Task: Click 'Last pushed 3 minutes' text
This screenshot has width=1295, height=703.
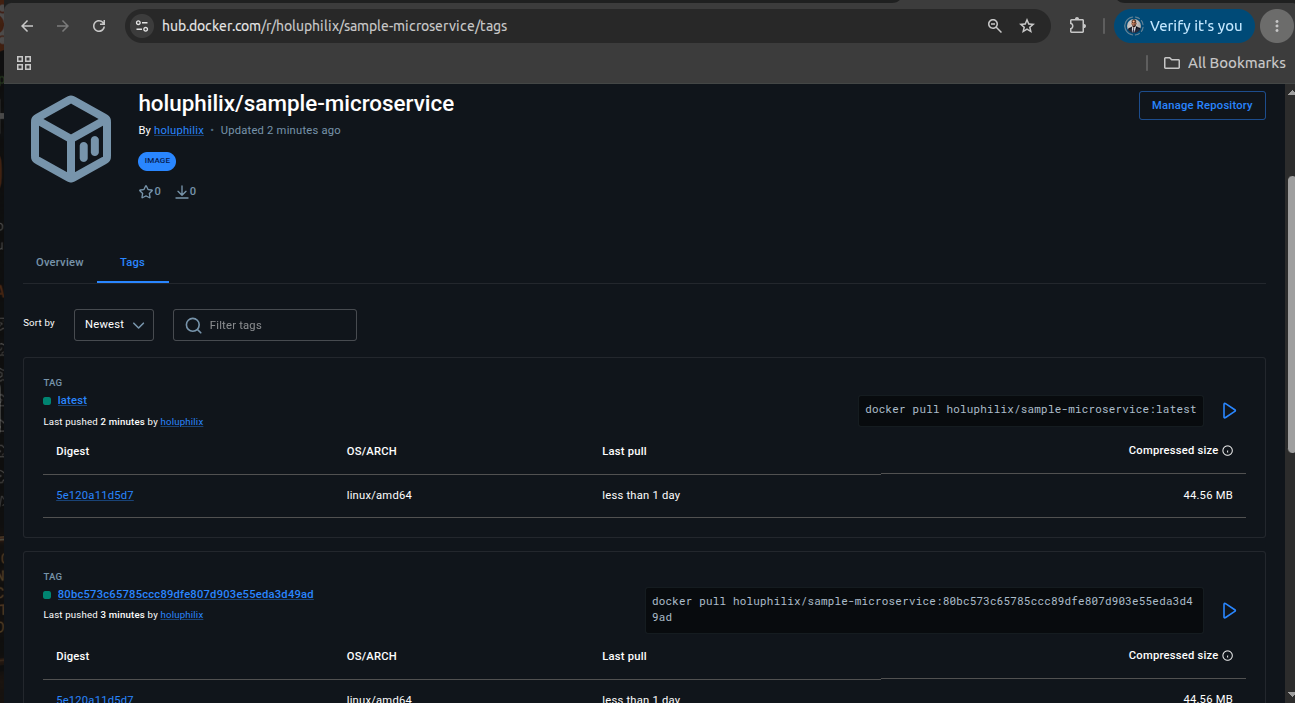Action: (x=94, y=615)
